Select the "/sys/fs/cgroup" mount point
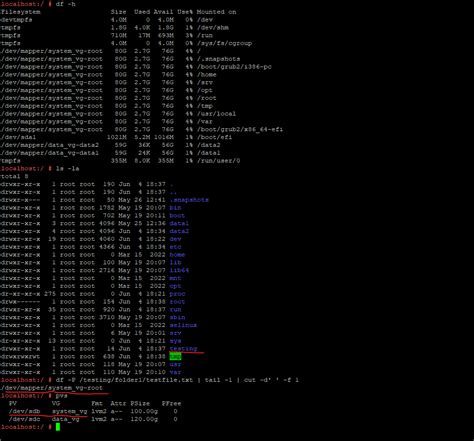Viewport: 474px width, 441px height. pos(224,43)
